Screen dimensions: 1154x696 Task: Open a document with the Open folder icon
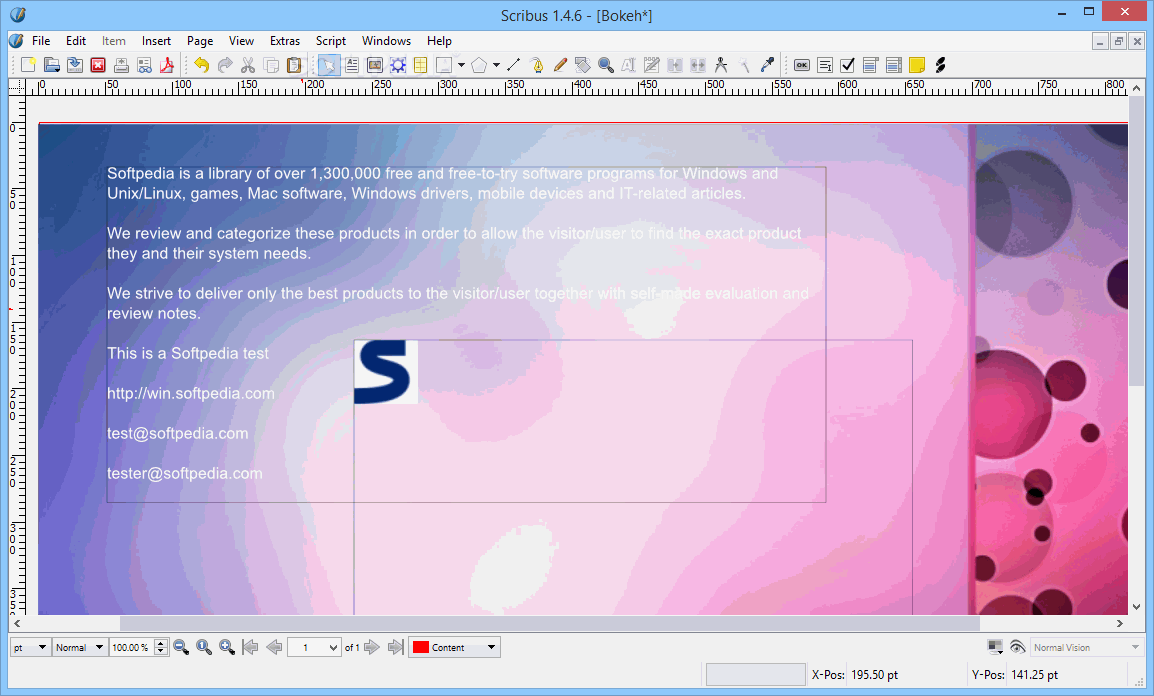point(52,65)
